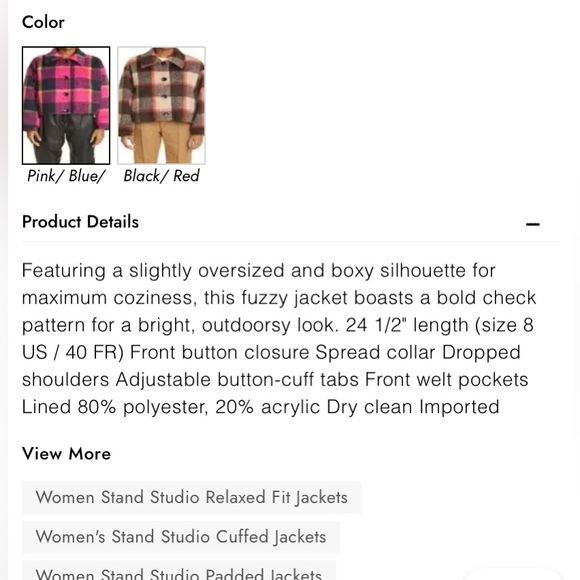
Task: Choose the Black/Red plaid jacket swatch
Action: 161,105
